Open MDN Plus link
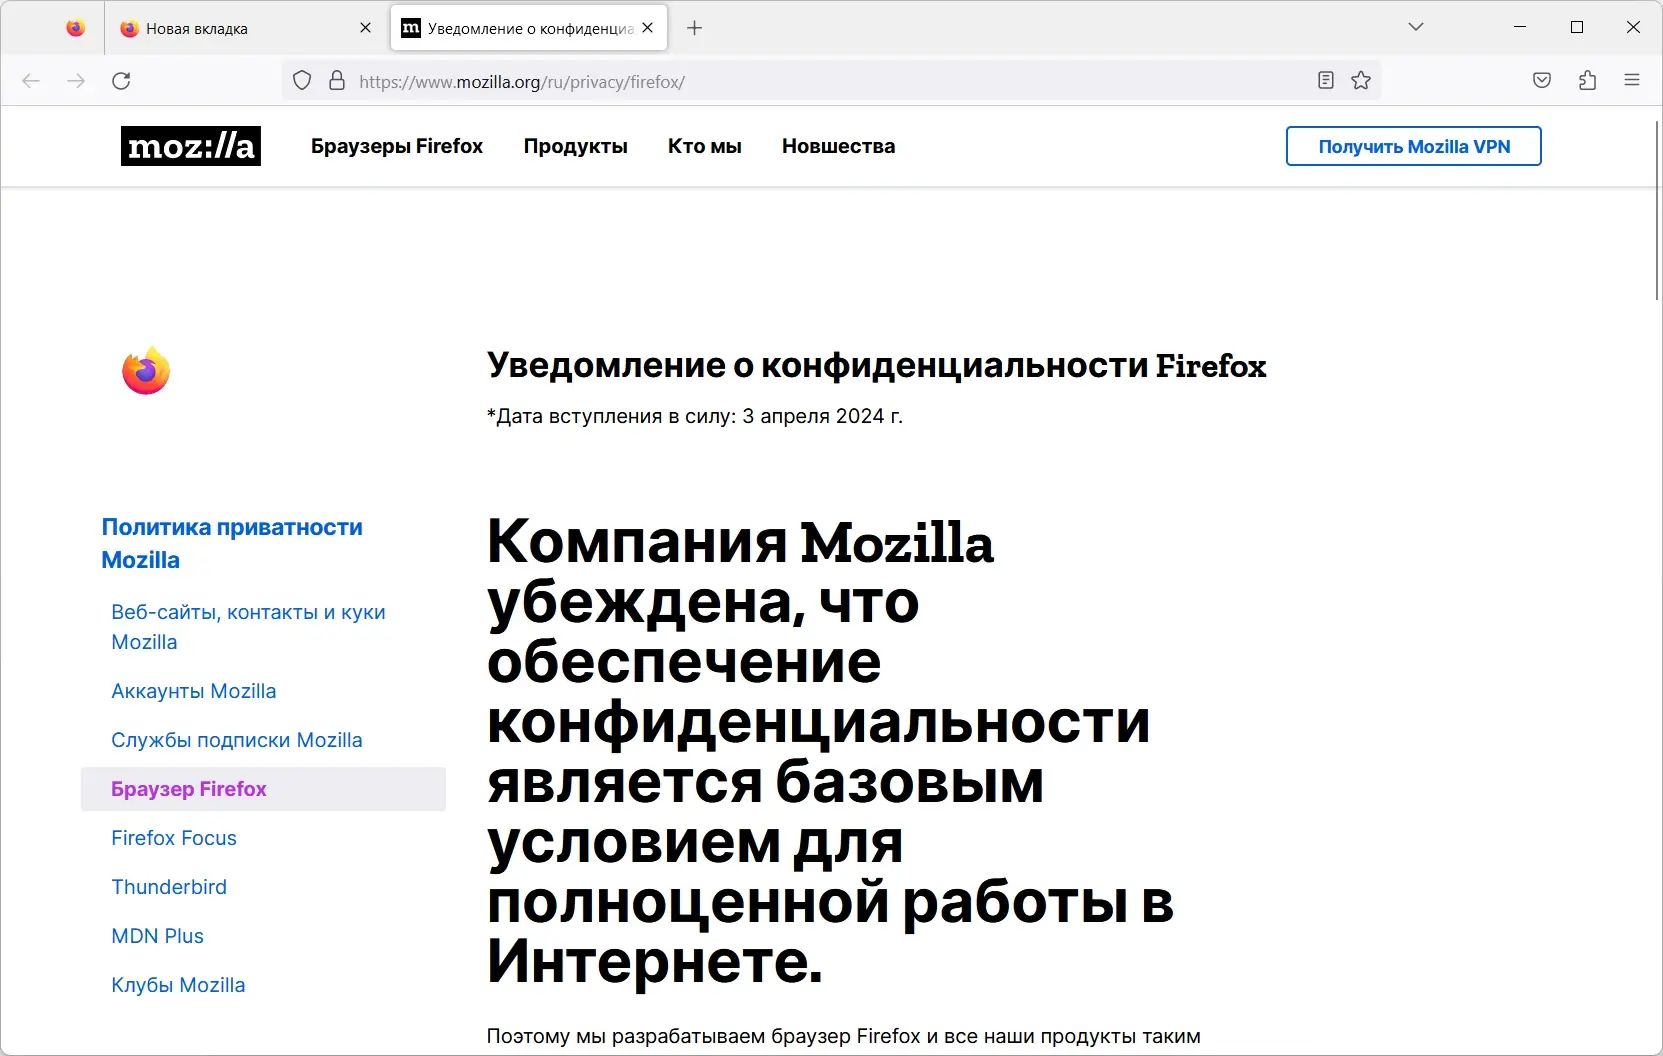1663x1056 pixels. click(158, 936)
